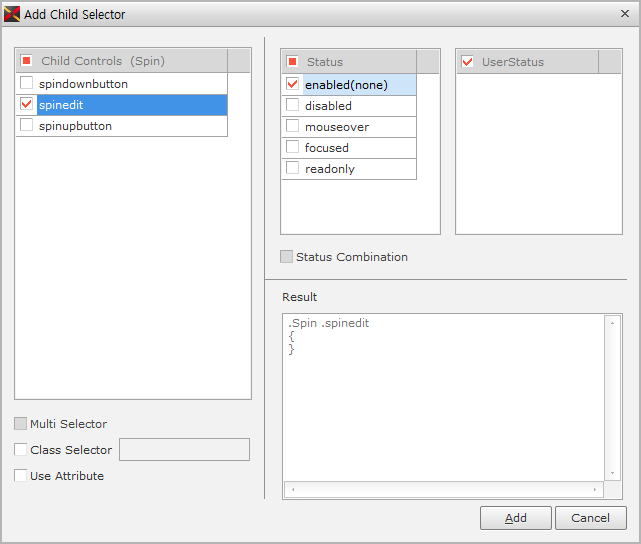Screen dimensions: 641x544
Task: Toggle the Status header checkbox
Action: pos(293,62)
